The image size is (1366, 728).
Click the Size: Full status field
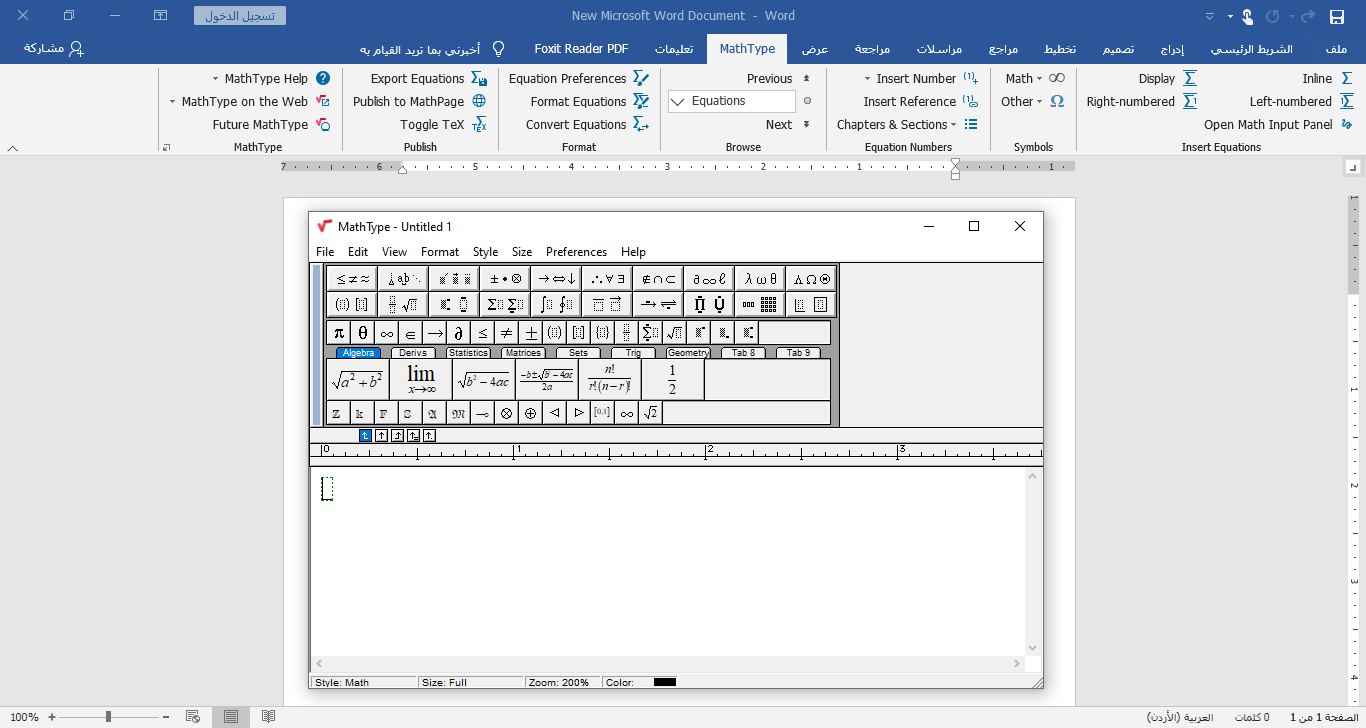pos(471,683)
